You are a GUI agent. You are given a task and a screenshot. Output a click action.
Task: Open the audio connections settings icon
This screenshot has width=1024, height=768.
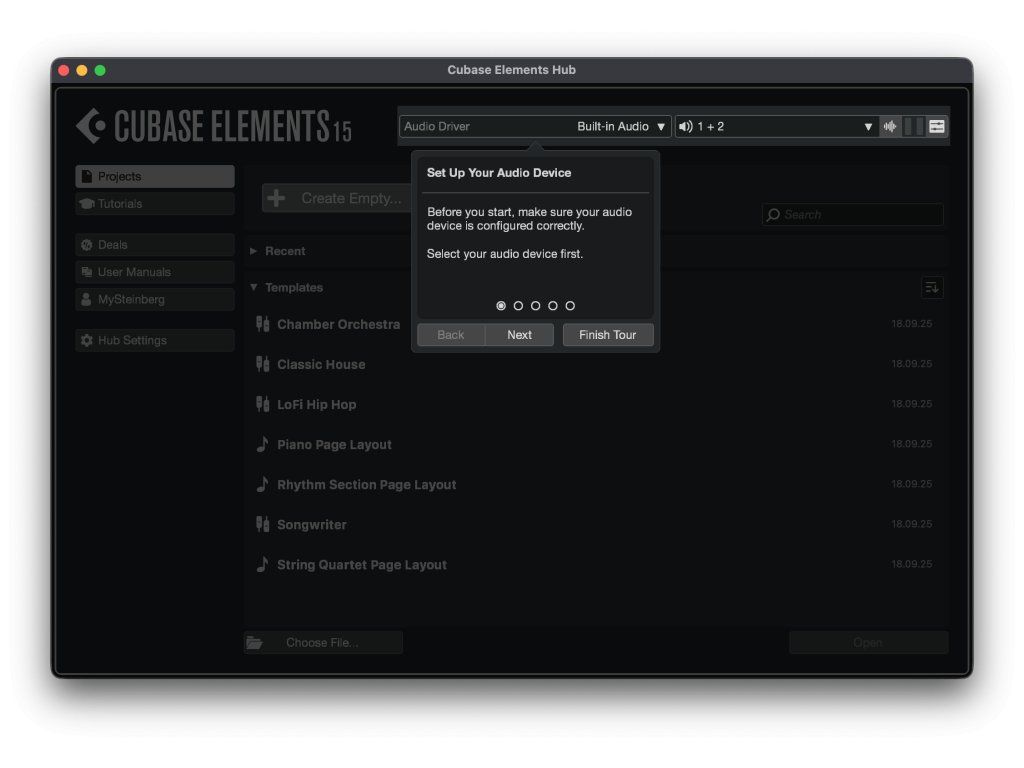(937, 127)
